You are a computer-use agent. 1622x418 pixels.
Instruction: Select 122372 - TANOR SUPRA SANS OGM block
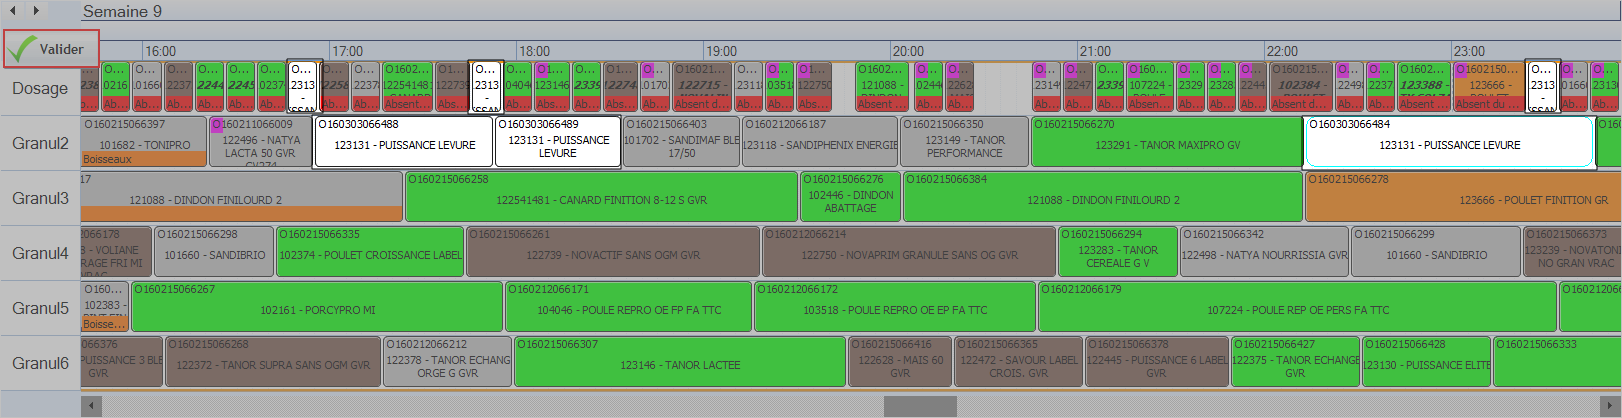(273, 362)
